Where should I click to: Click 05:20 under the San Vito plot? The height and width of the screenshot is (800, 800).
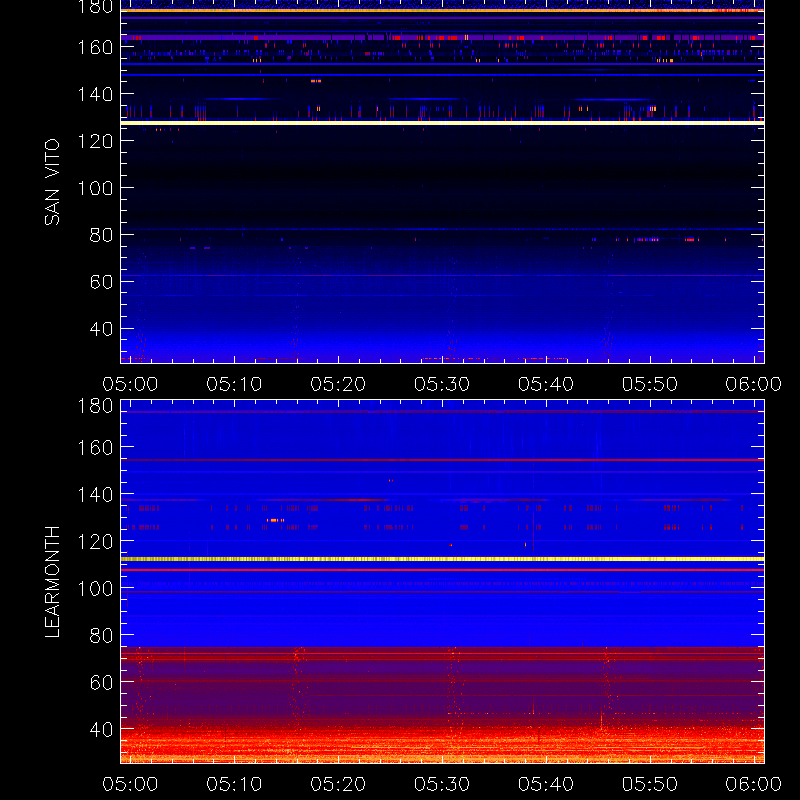point(338,384)
